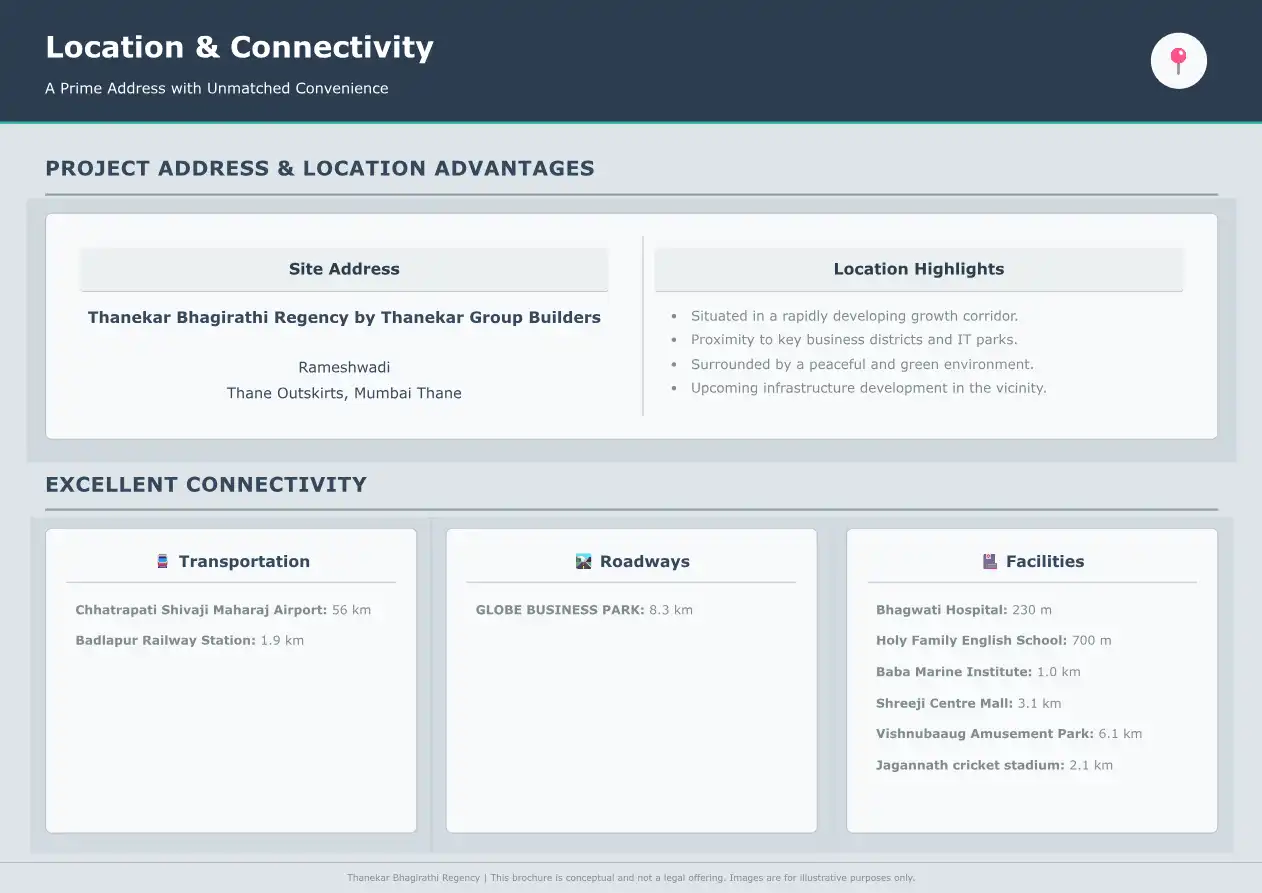Click Jagannath cricket stadium entry
Image resolution: width=1262 pixels, height=893 pixels.
click(994, 766)
